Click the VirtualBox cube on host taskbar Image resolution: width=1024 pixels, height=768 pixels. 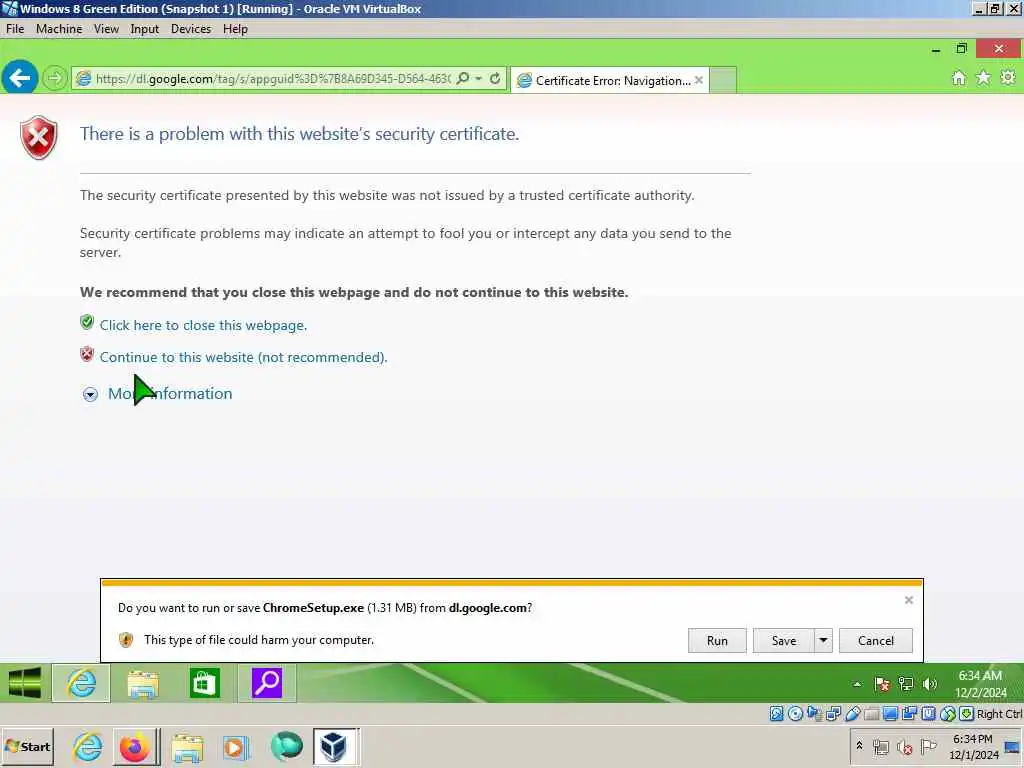(335, 746)
